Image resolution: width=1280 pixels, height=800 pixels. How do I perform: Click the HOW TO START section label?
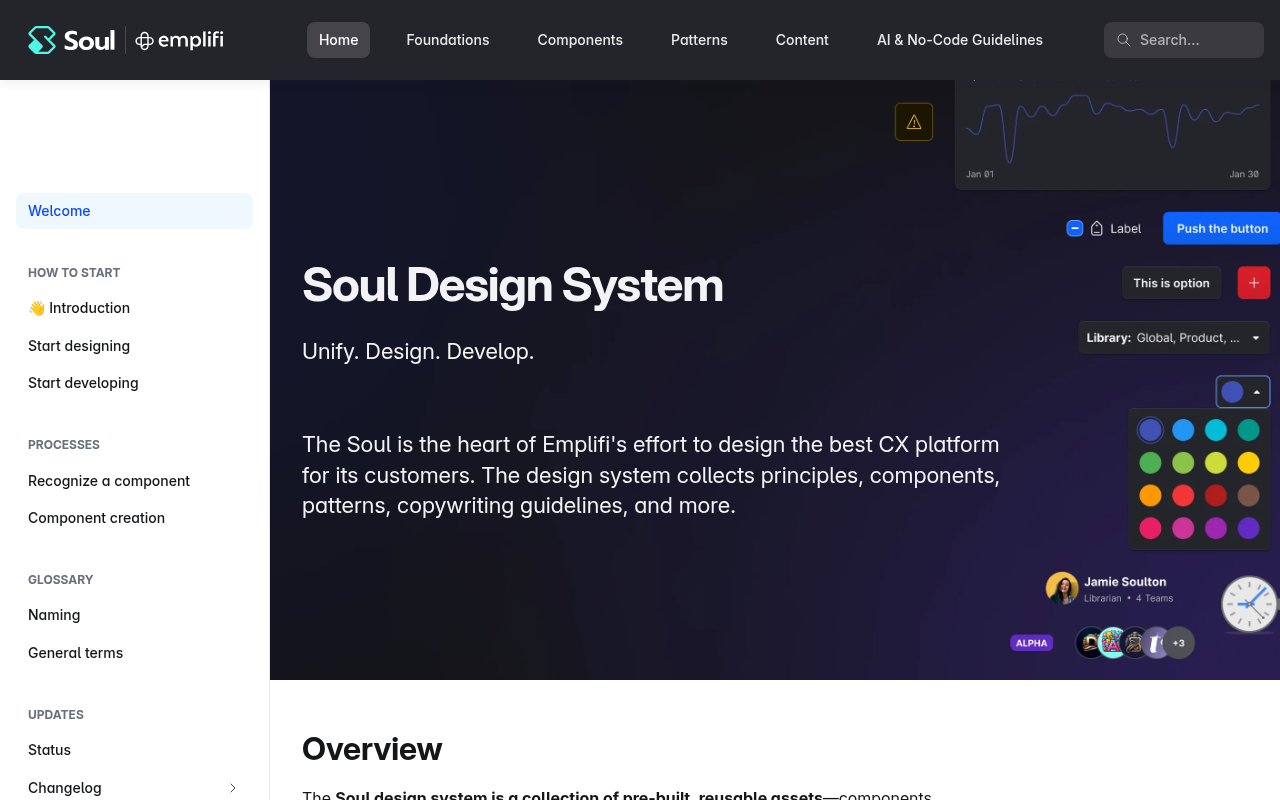tap(74, 273)
